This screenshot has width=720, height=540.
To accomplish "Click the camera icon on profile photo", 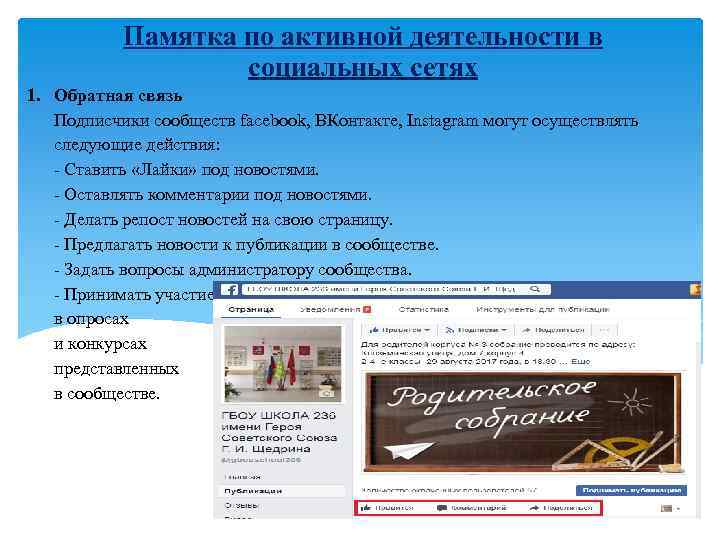I will pyautogui.click(x=327, y=394).
